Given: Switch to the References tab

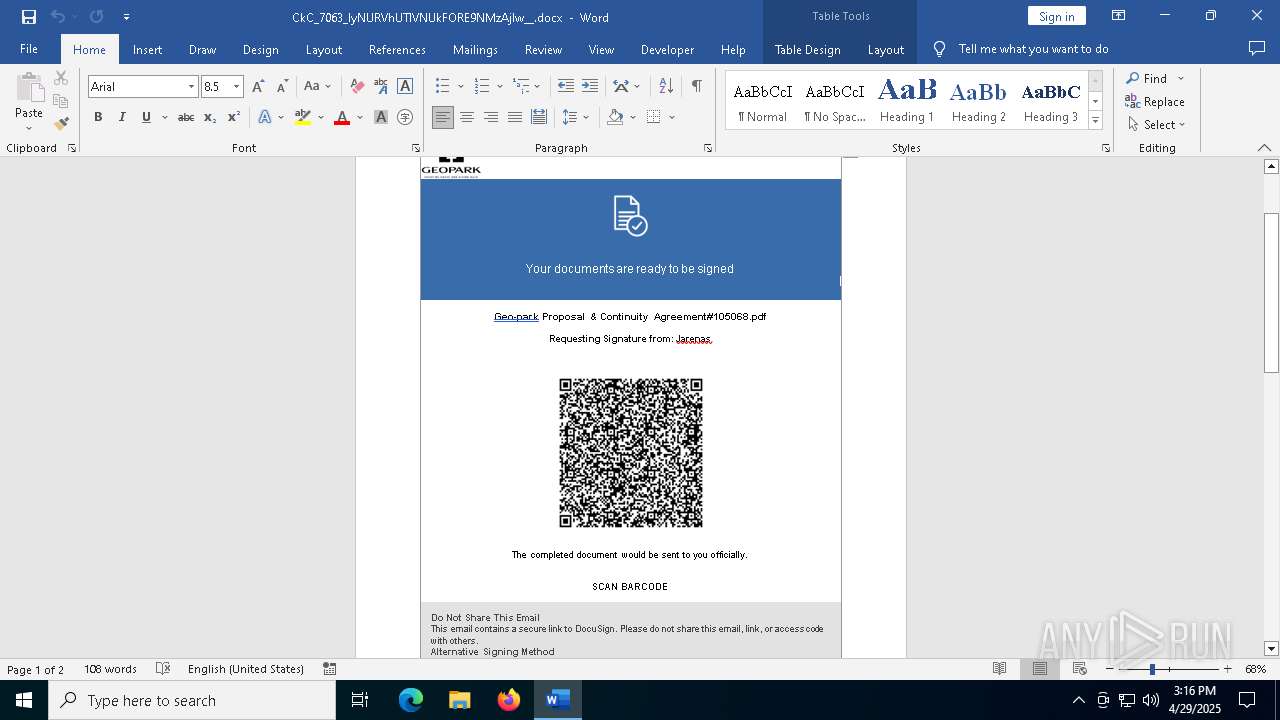Looking at the screenshot, I should pos(397,49).
